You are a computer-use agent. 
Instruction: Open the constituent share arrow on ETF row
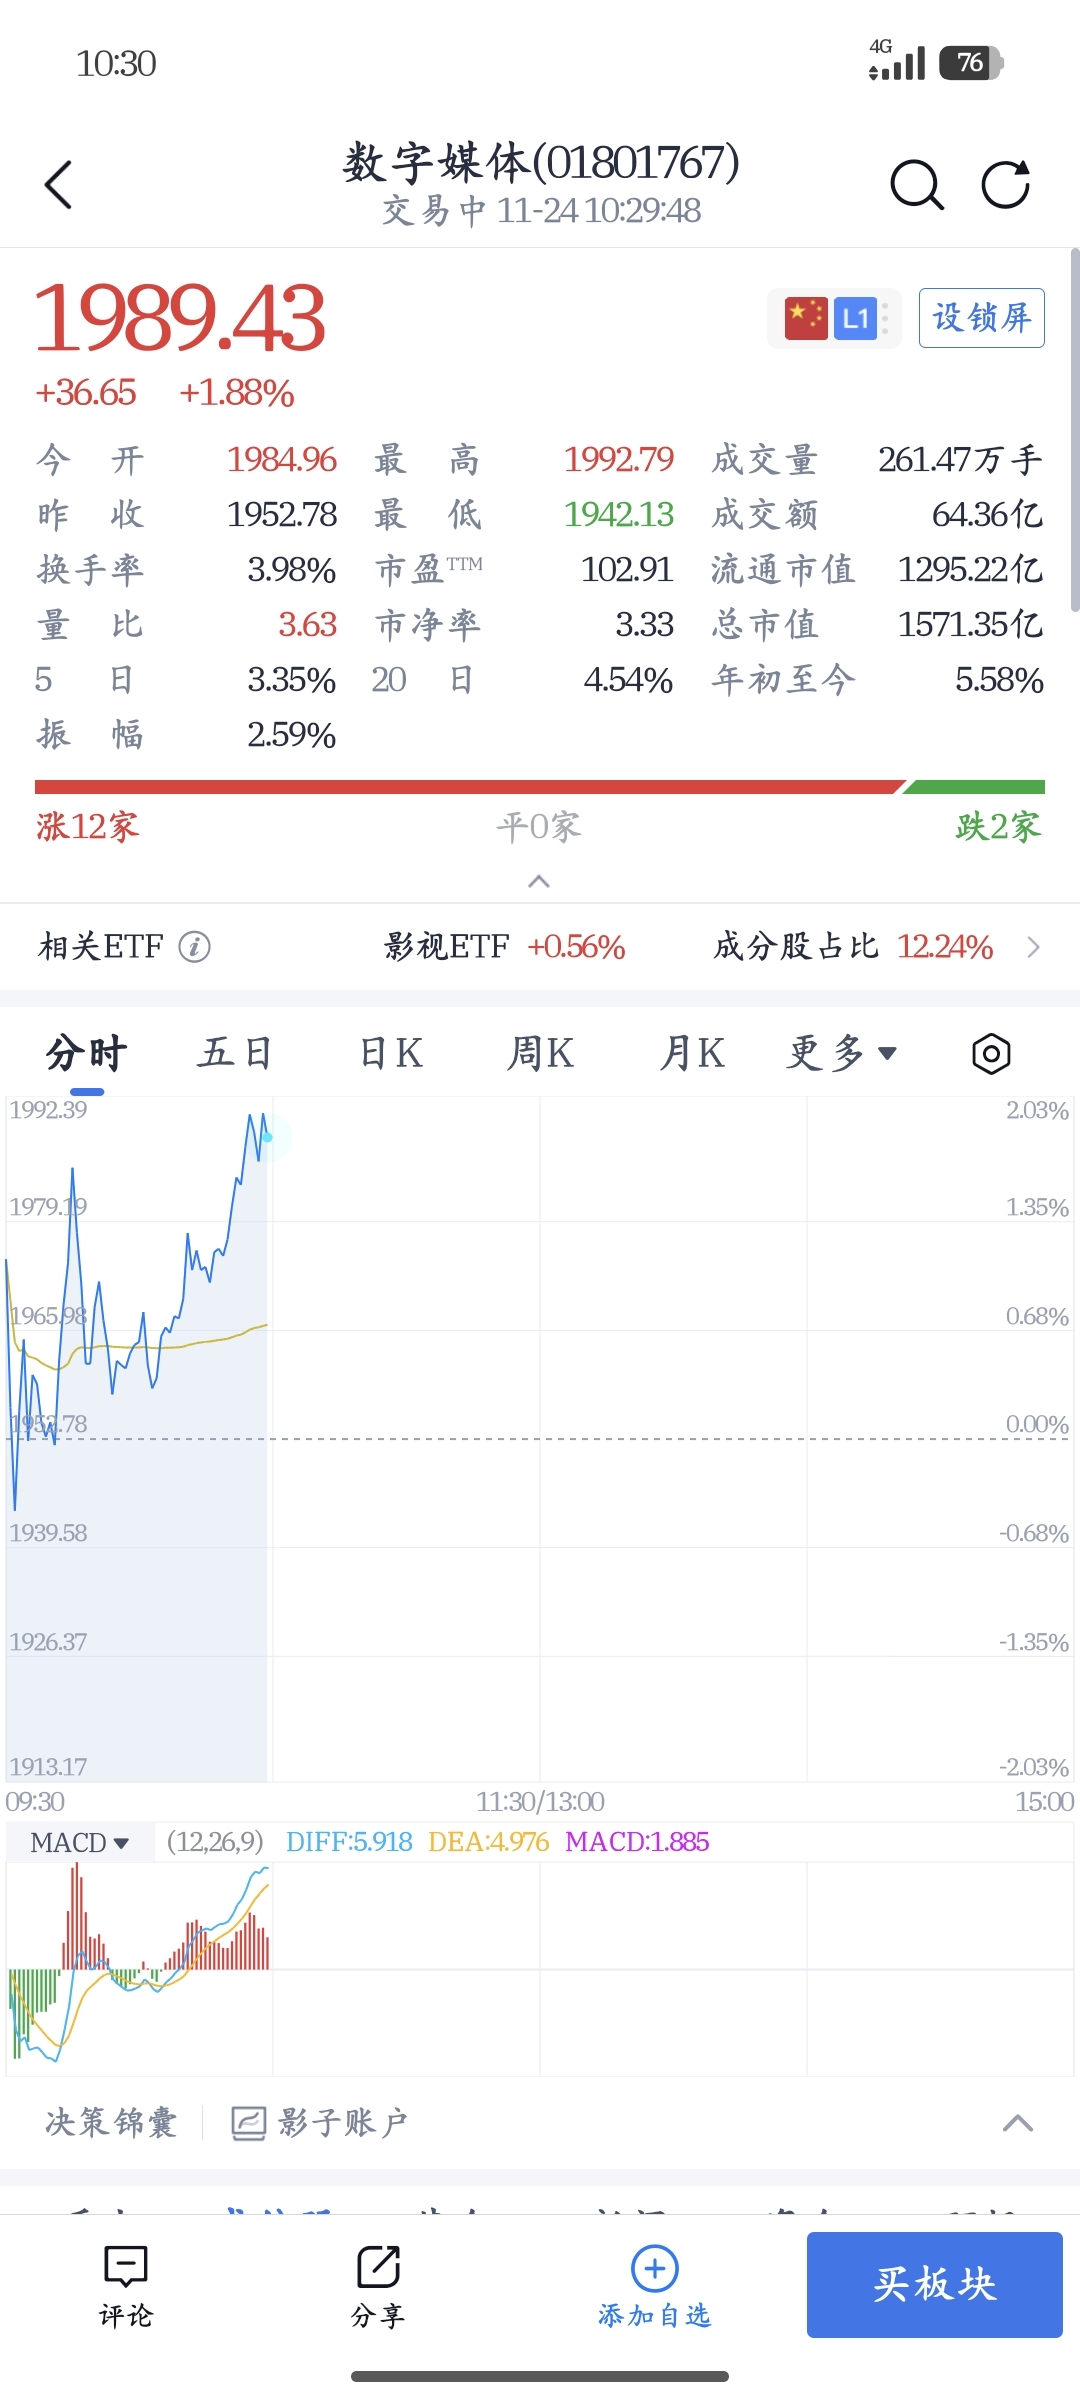click(1034, 946)
